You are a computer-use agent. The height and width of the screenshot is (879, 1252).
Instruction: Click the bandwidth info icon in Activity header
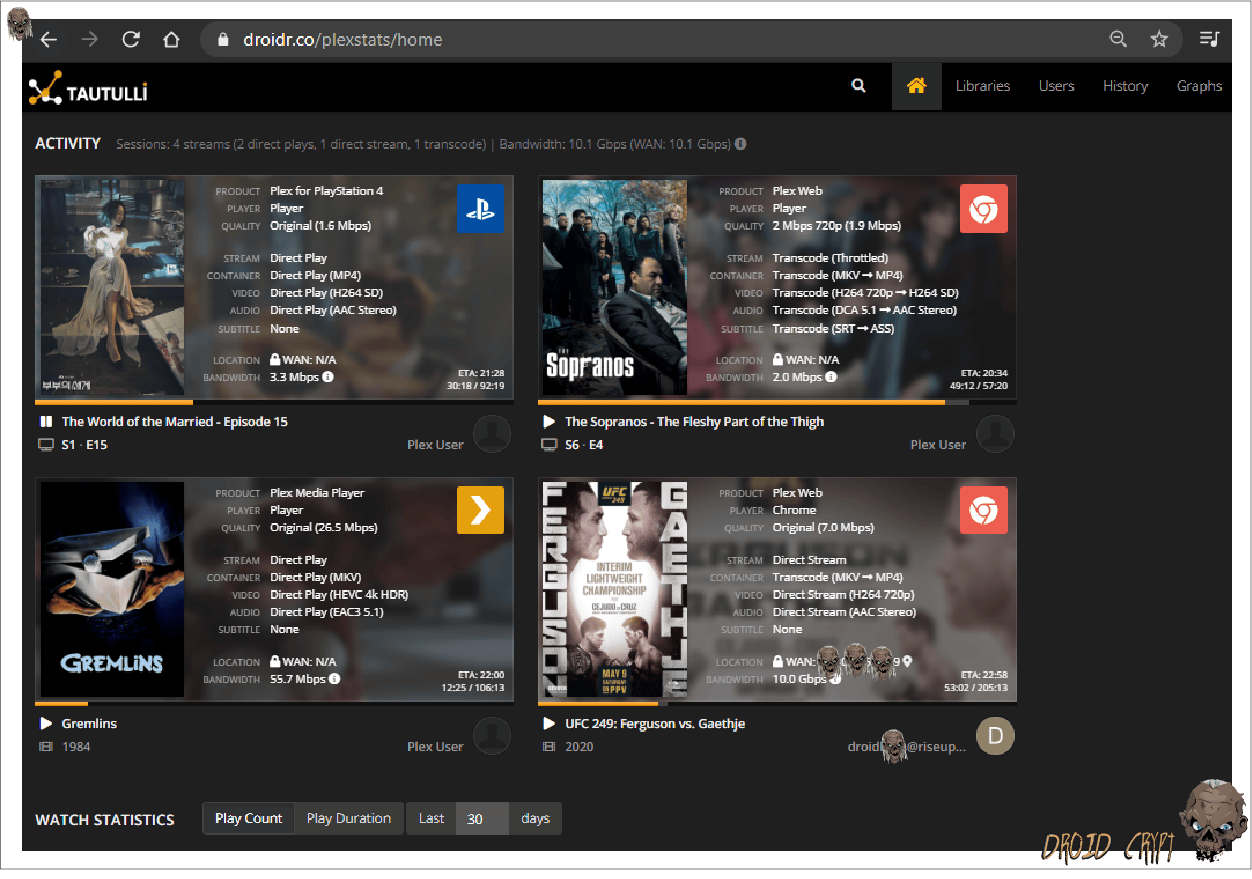click(x=741, y=144)
